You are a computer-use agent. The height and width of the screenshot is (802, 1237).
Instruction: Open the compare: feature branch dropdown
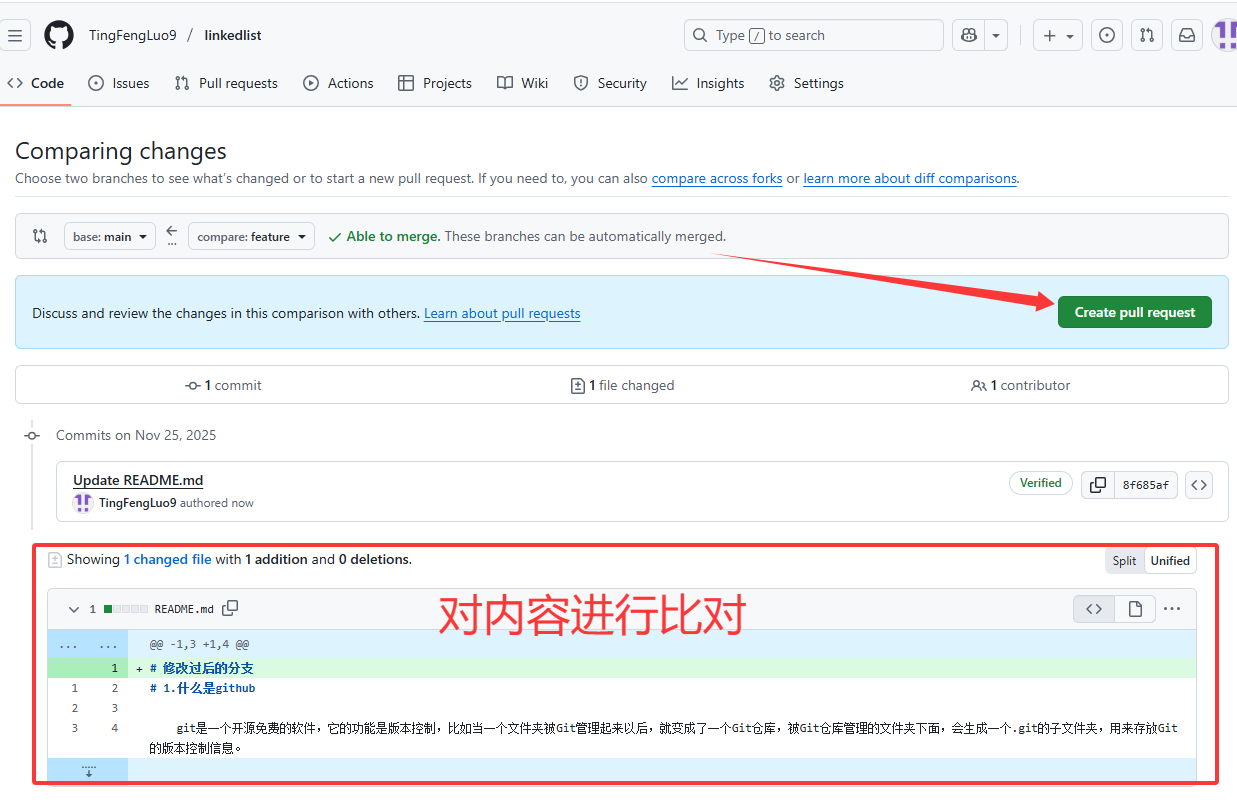pyautogui.click(x=251, y=237)
